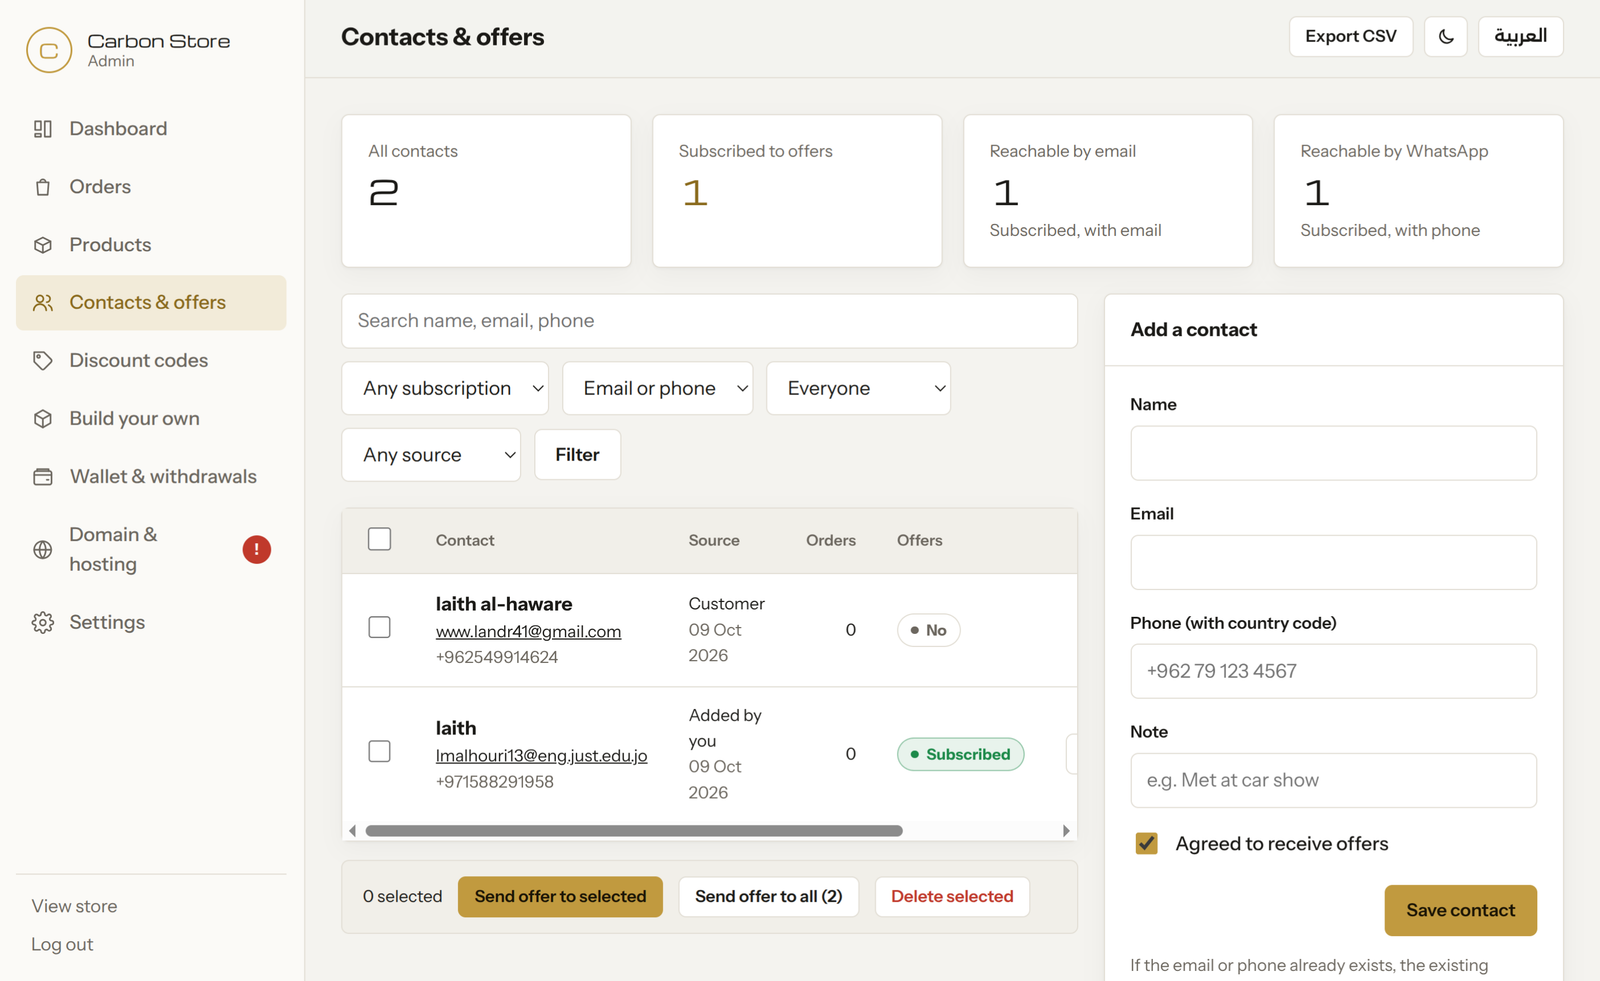
Task: Go to Orders in sidebar
Action: coord(151,187)
